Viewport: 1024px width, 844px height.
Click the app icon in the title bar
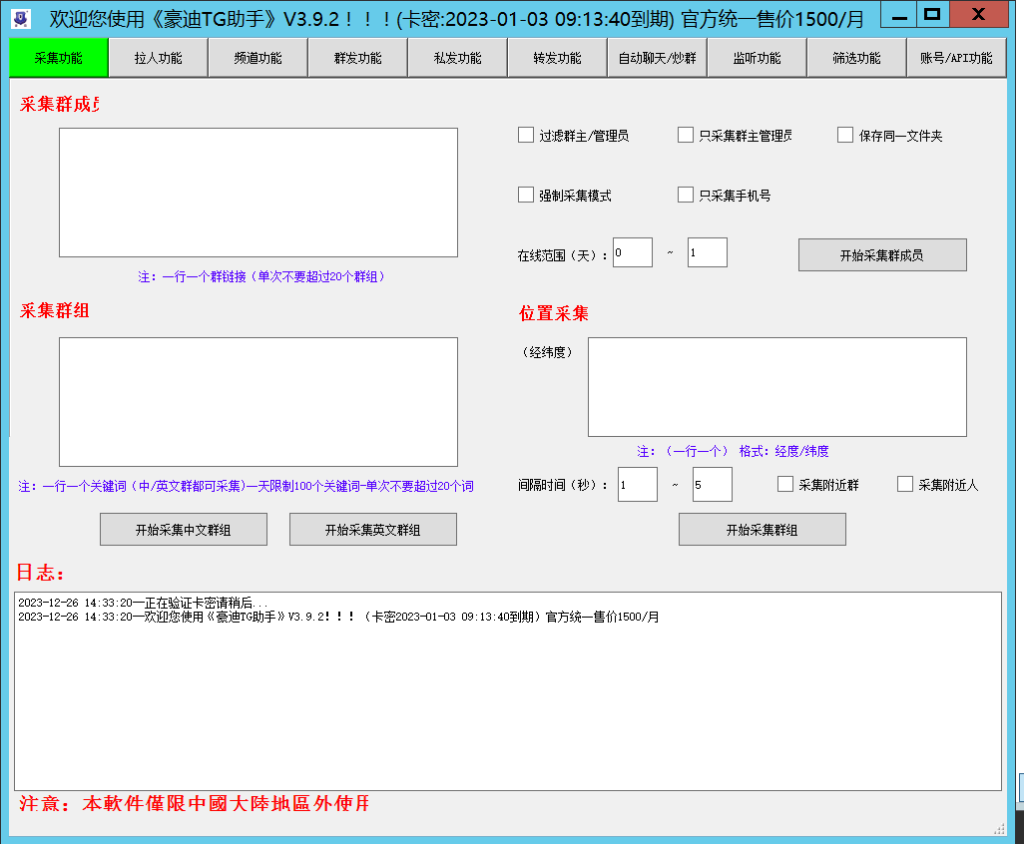coord(21,18)
